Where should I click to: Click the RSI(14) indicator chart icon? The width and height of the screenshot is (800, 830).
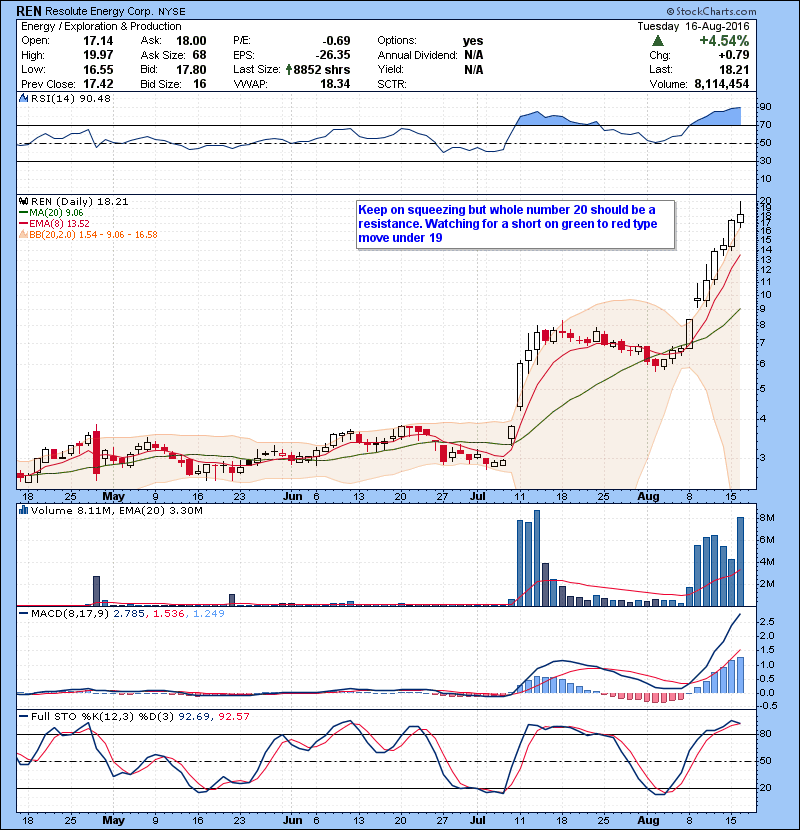[23, 98]
